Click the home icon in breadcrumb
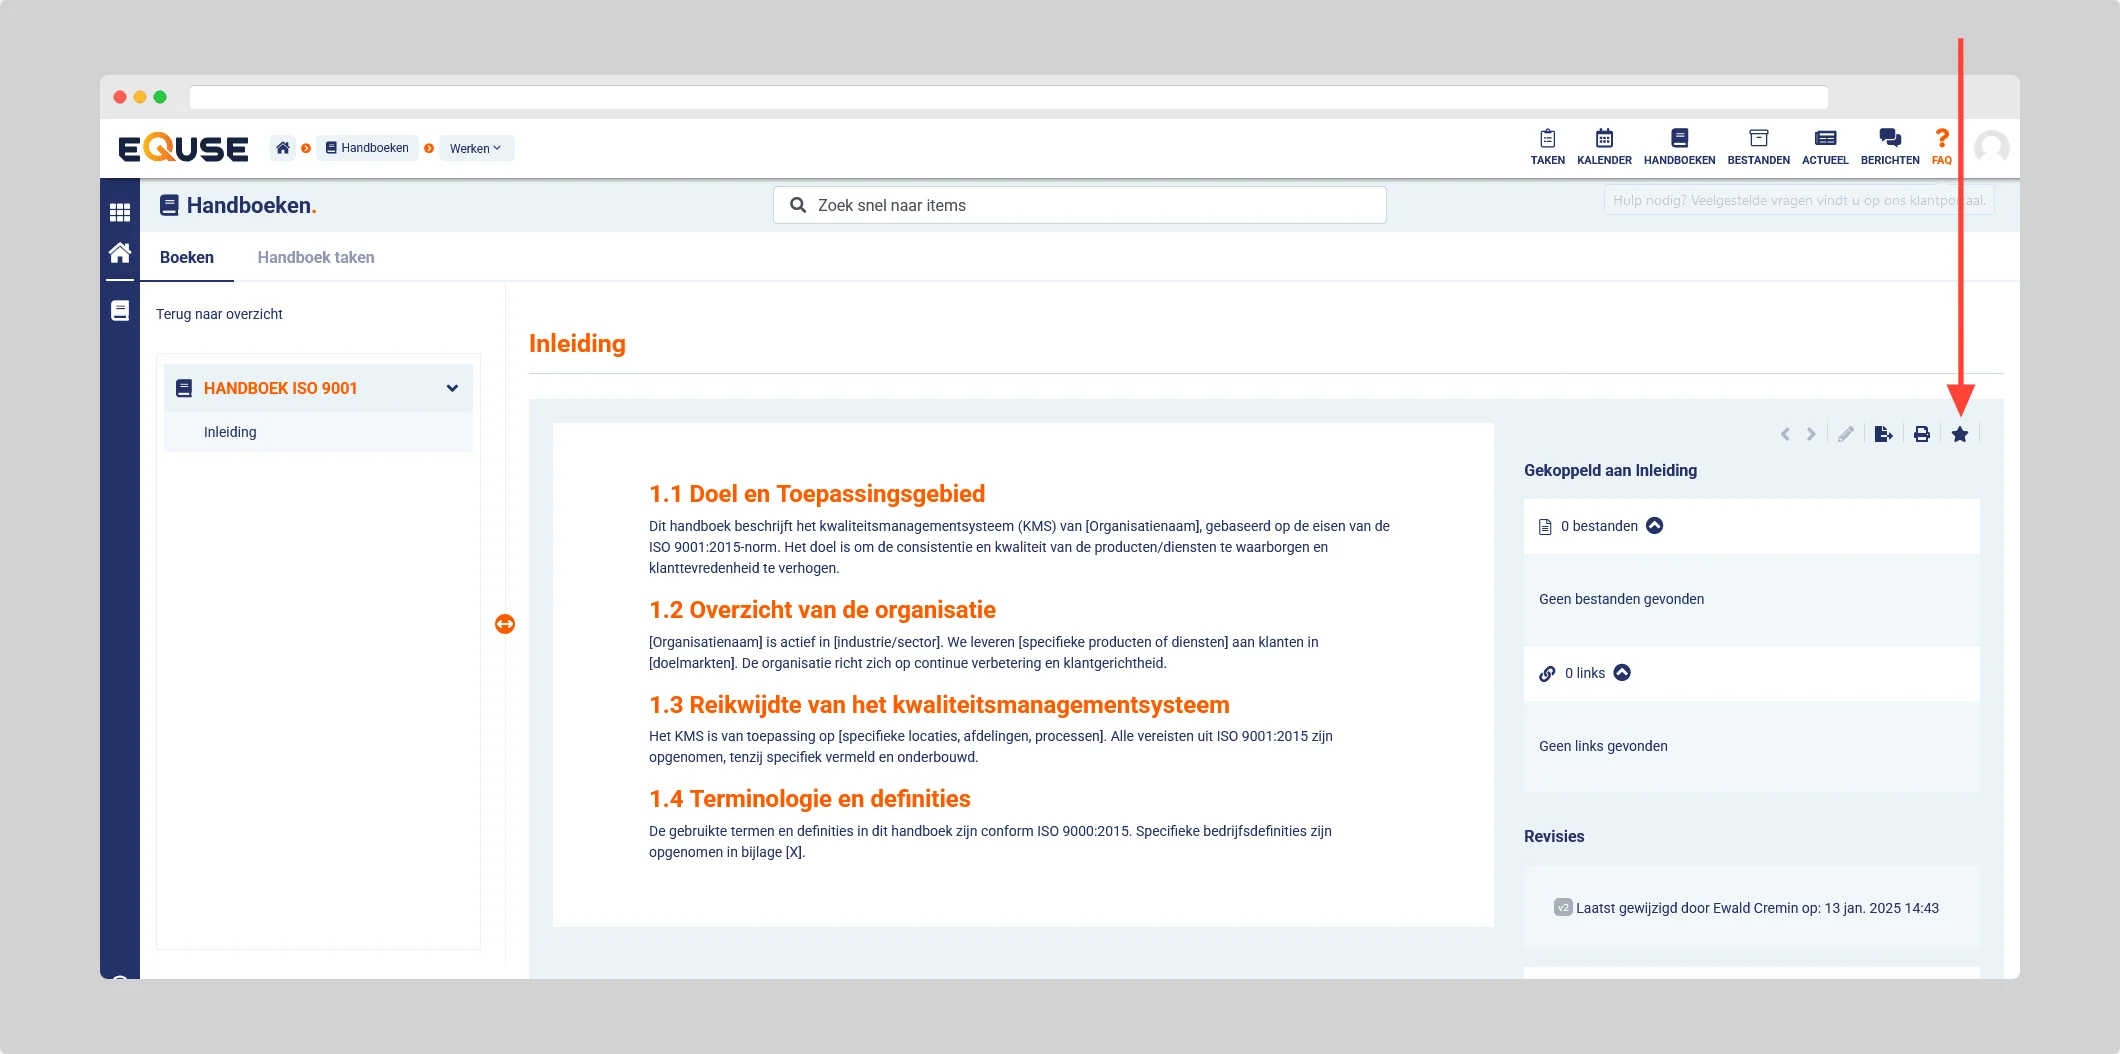This screenshot has width=2120, height=1054. [x=283, y=148]
